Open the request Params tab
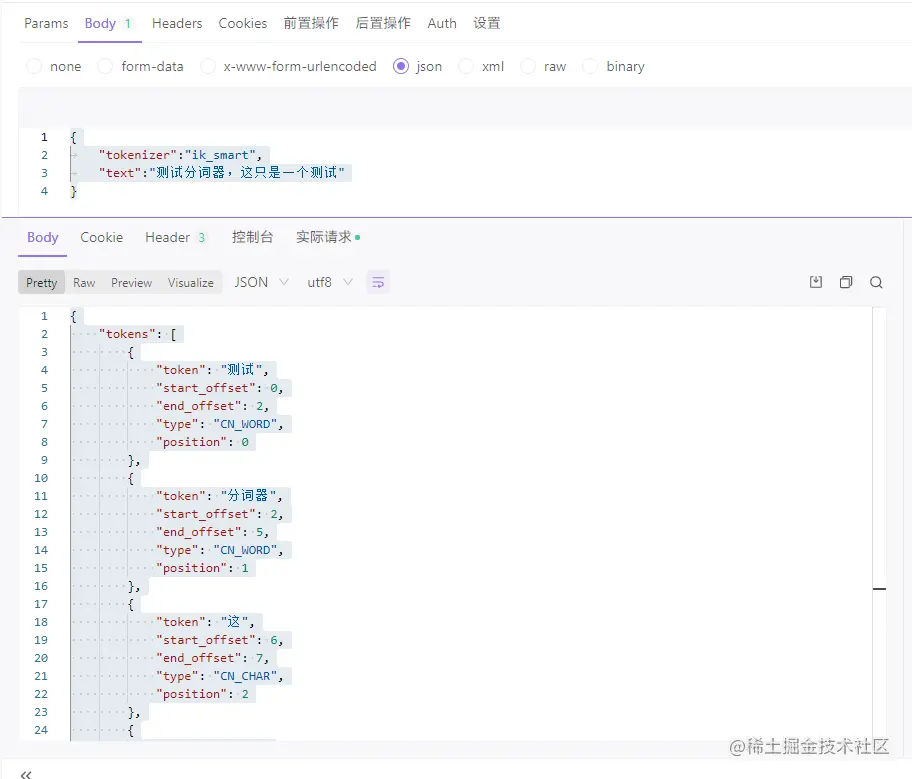Viewport: 912px width, 779px height. (46, 23)
